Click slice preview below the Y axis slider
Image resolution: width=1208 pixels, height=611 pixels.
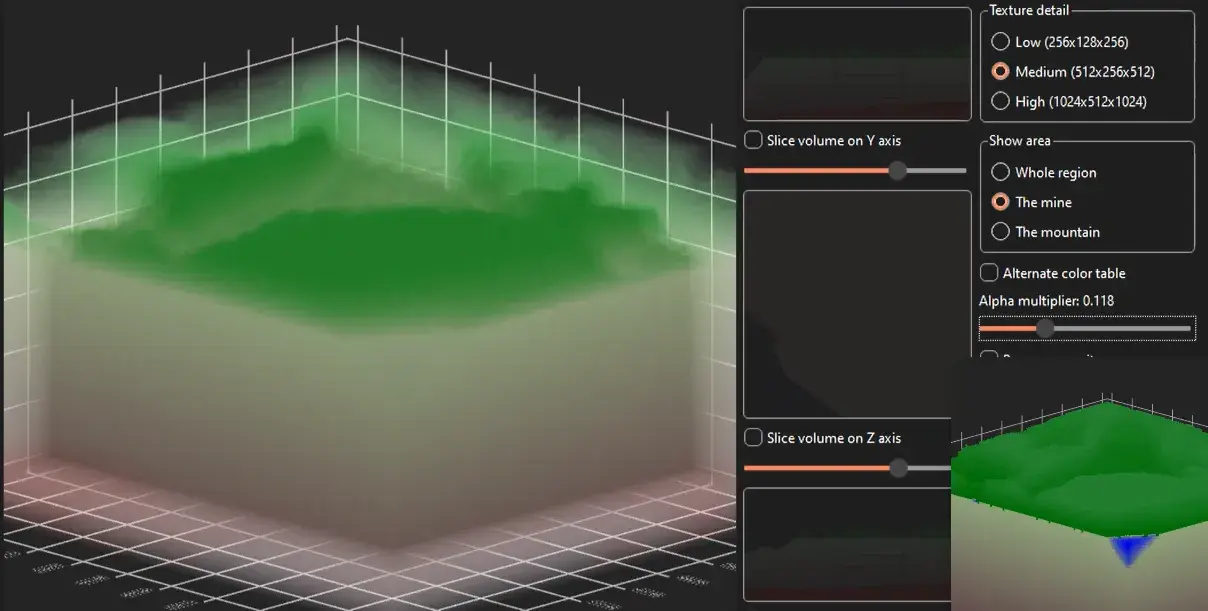click(857, 304)
